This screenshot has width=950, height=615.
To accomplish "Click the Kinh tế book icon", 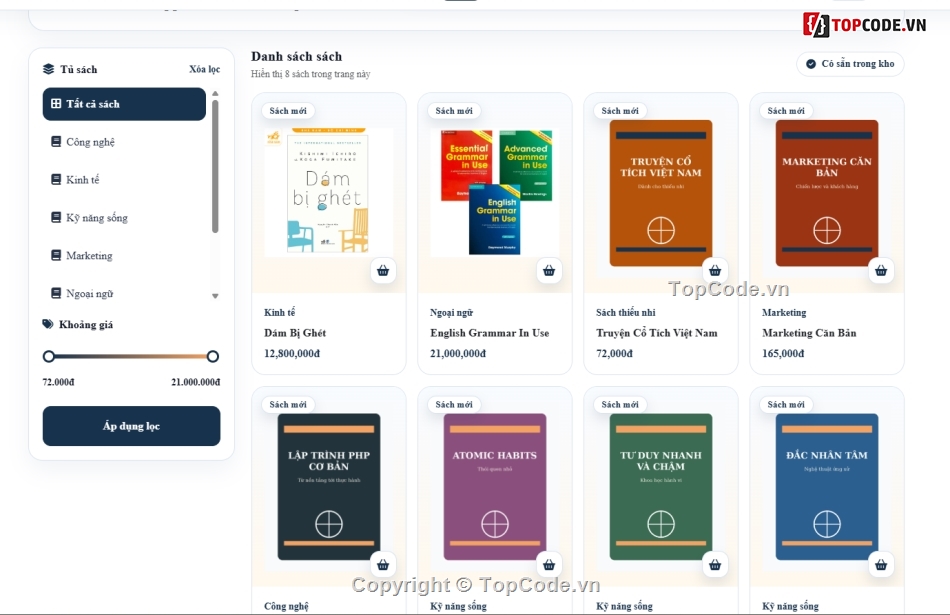I will (56, 179).
